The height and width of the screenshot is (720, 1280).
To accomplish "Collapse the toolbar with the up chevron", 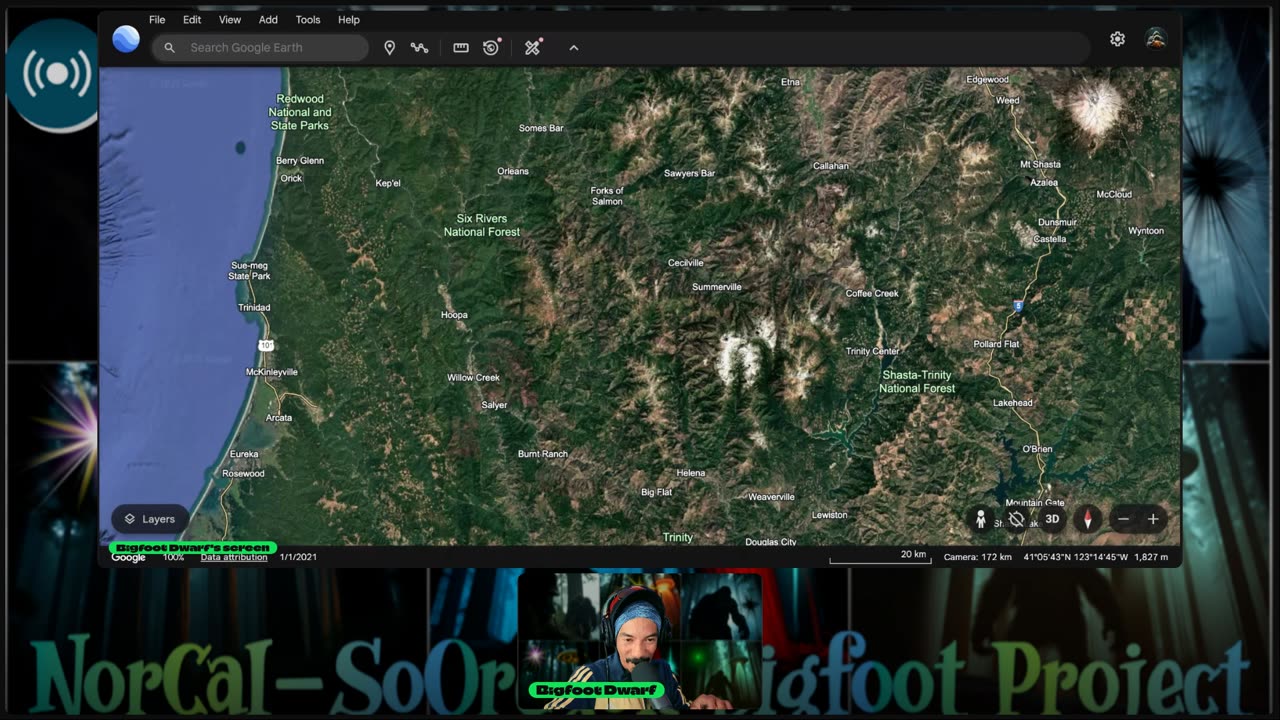I will pos(574,47).
